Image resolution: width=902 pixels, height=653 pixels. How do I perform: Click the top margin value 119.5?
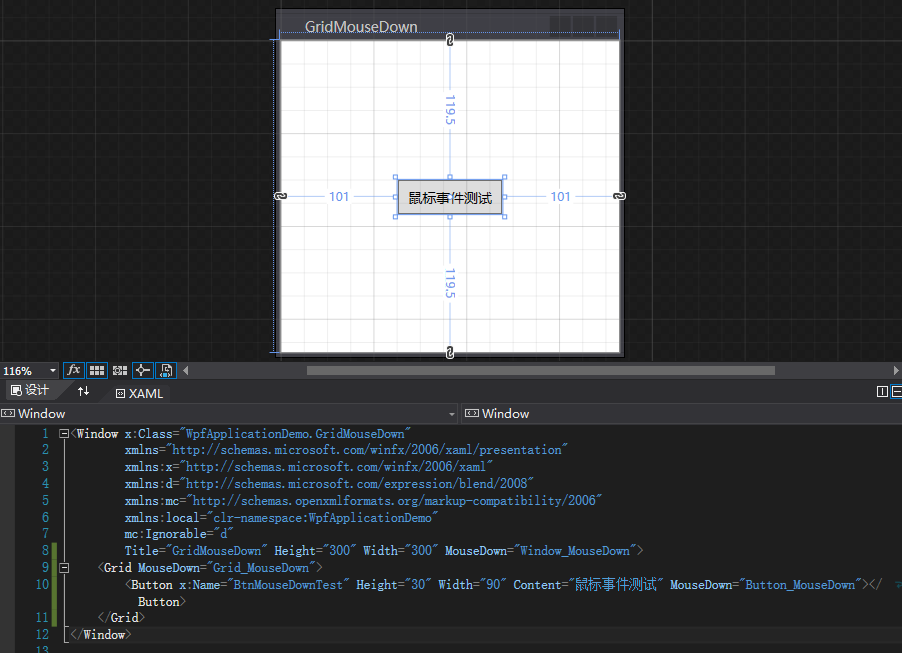click(450, 110)
